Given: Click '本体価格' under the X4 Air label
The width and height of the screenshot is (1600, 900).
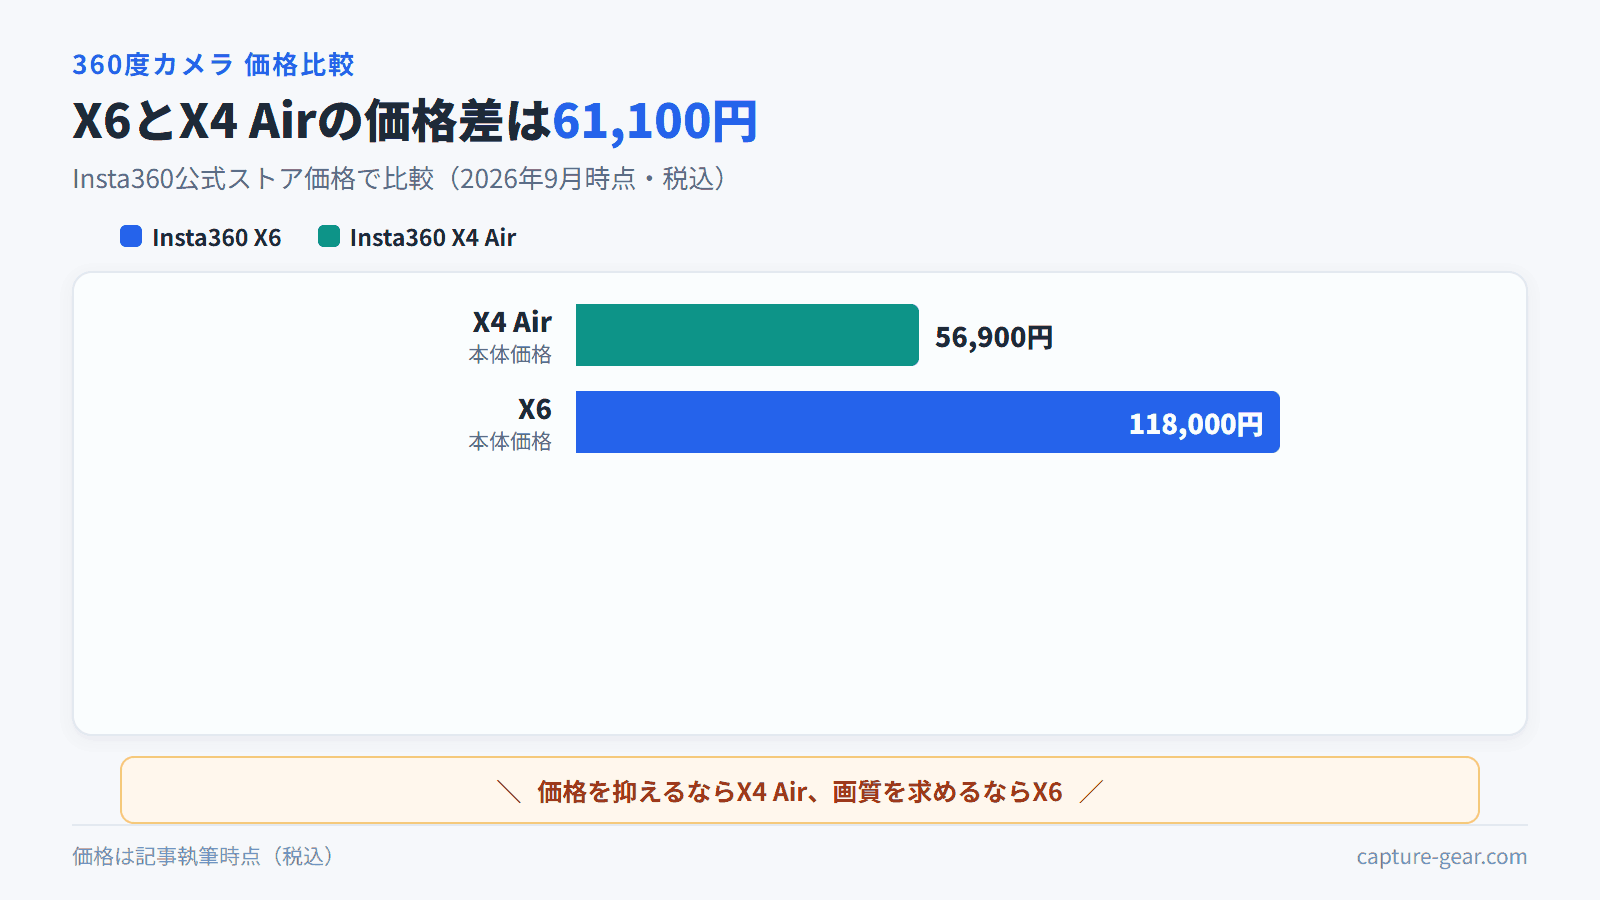Looking at the screenshot, I should tap(510, 354).
